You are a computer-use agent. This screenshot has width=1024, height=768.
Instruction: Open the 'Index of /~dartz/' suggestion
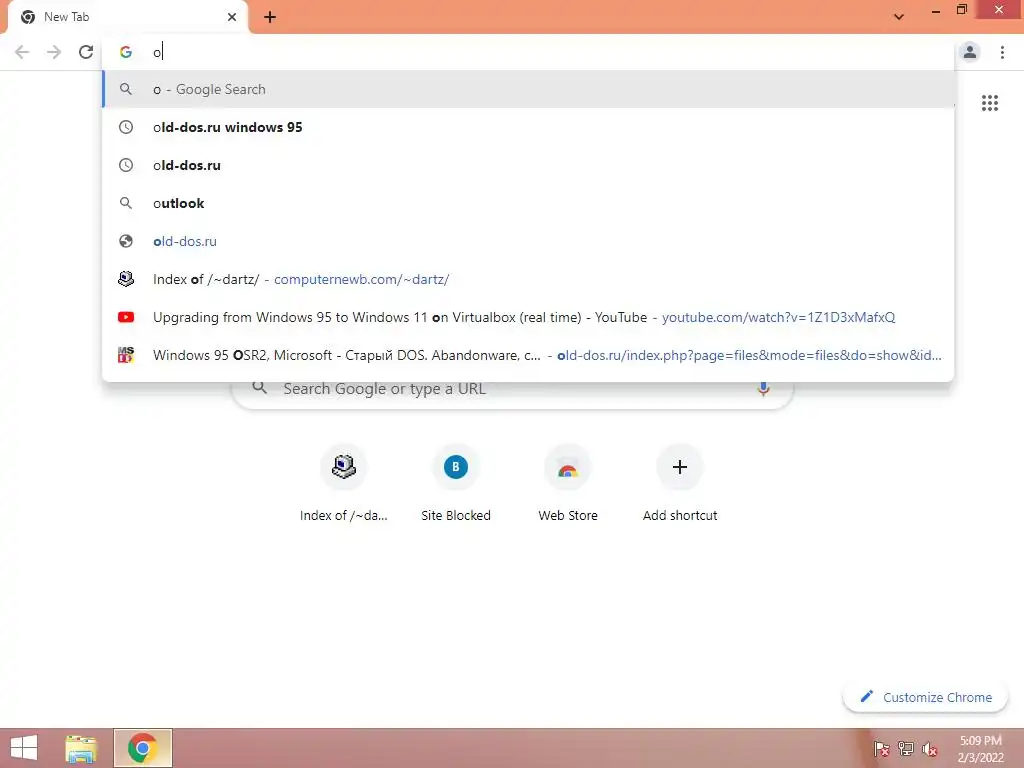pos(528,279)
